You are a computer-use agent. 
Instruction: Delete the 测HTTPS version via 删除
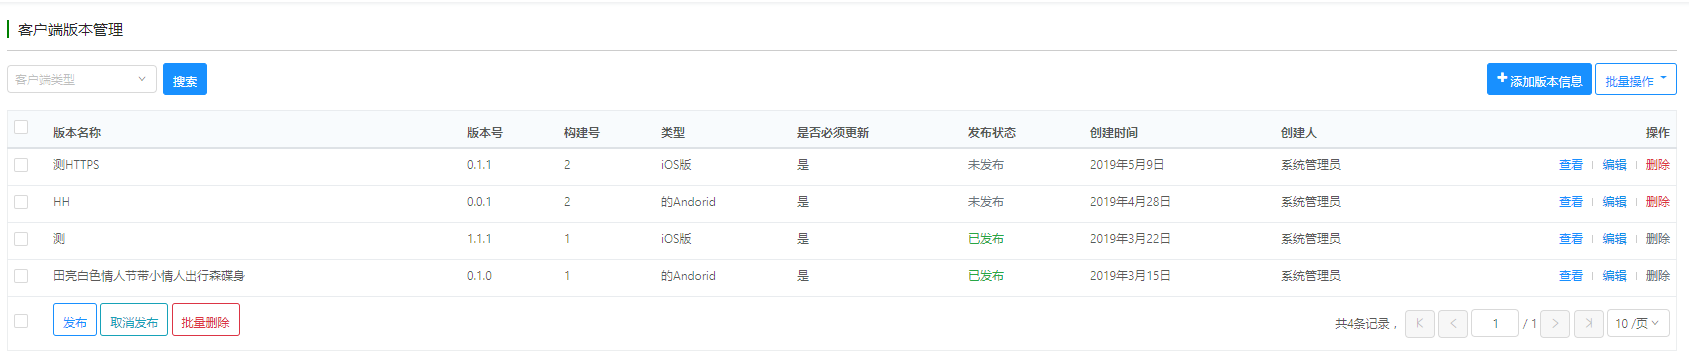coord(1658,165)
